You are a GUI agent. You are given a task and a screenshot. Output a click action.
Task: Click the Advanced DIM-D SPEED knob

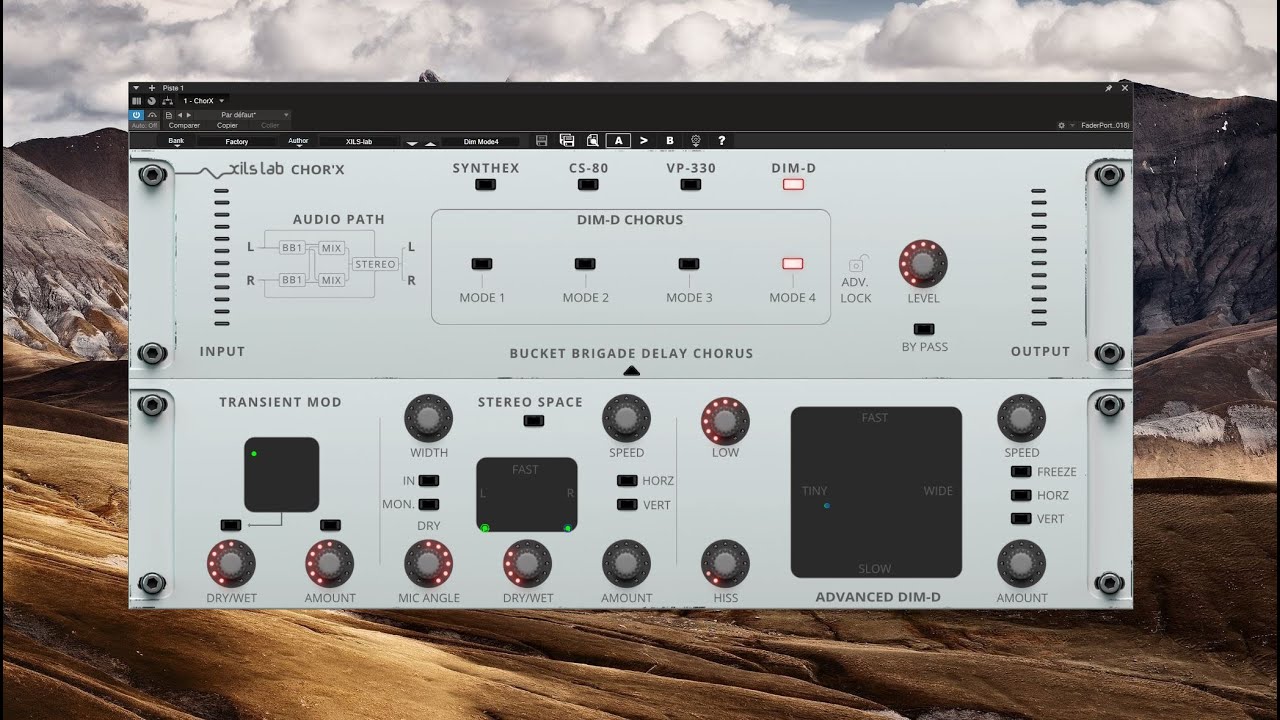pyautogui.click(x=1022, y=418)
